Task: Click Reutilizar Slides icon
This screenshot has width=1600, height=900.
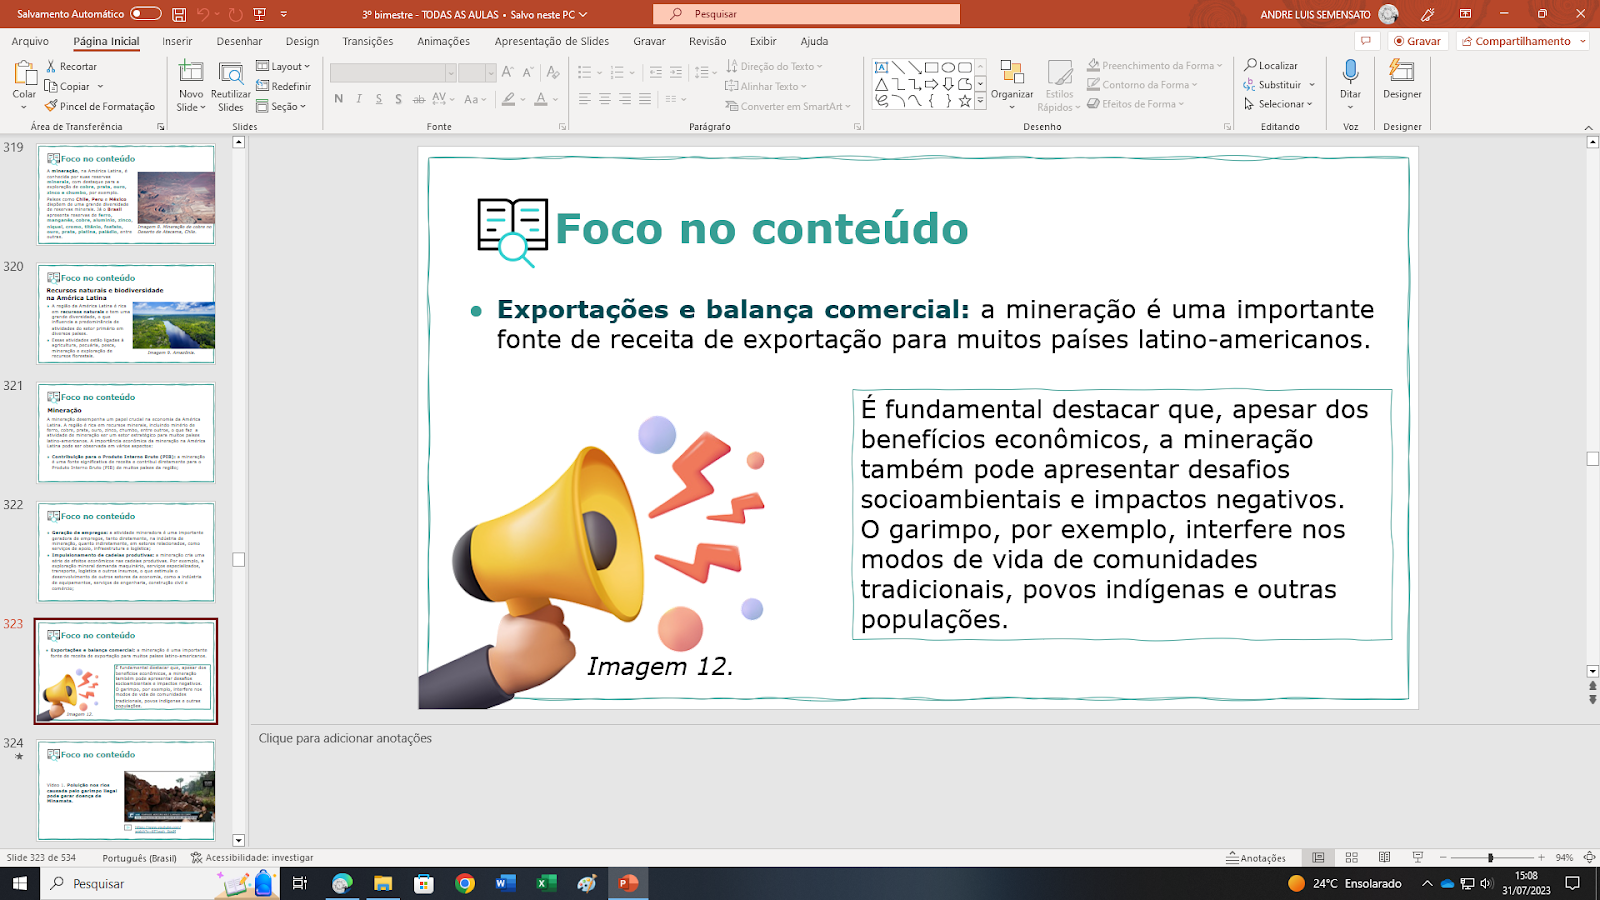Action: (x=231, y=74)
